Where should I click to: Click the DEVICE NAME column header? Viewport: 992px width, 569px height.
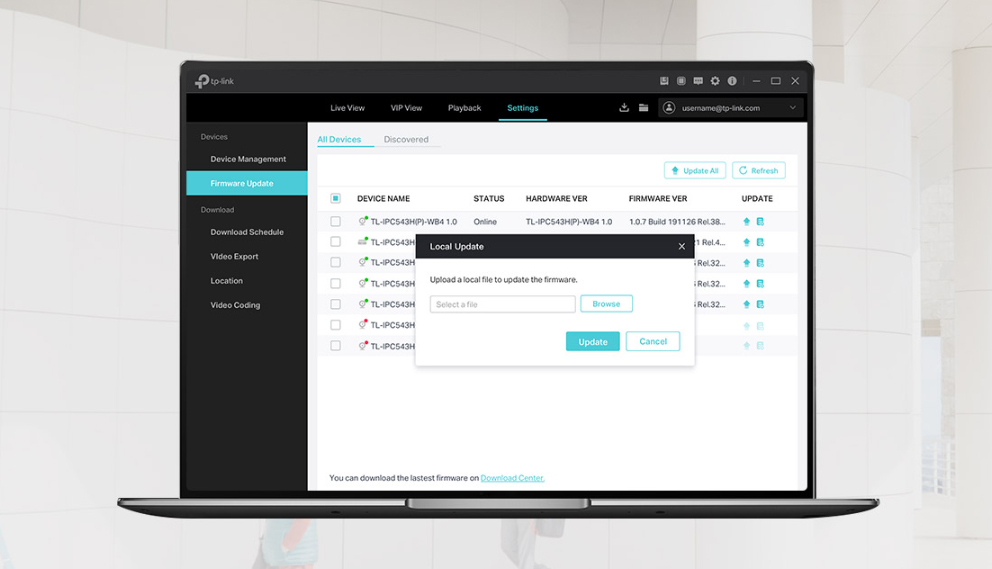click(x=383, y=199)
